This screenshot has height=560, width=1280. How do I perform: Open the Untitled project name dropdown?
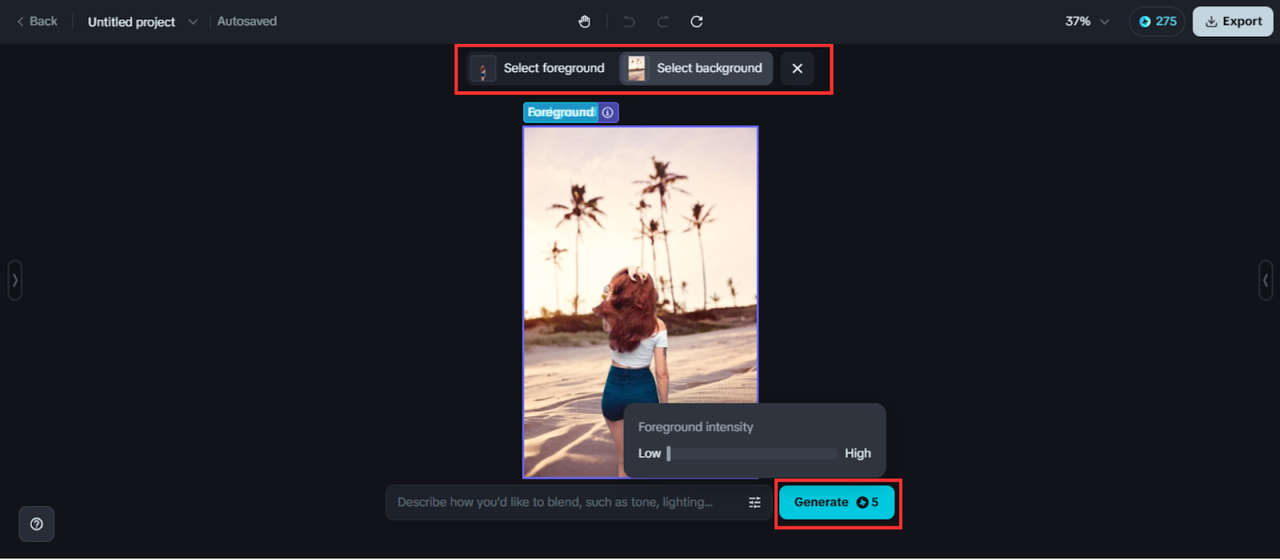click(x=142, y=21)
